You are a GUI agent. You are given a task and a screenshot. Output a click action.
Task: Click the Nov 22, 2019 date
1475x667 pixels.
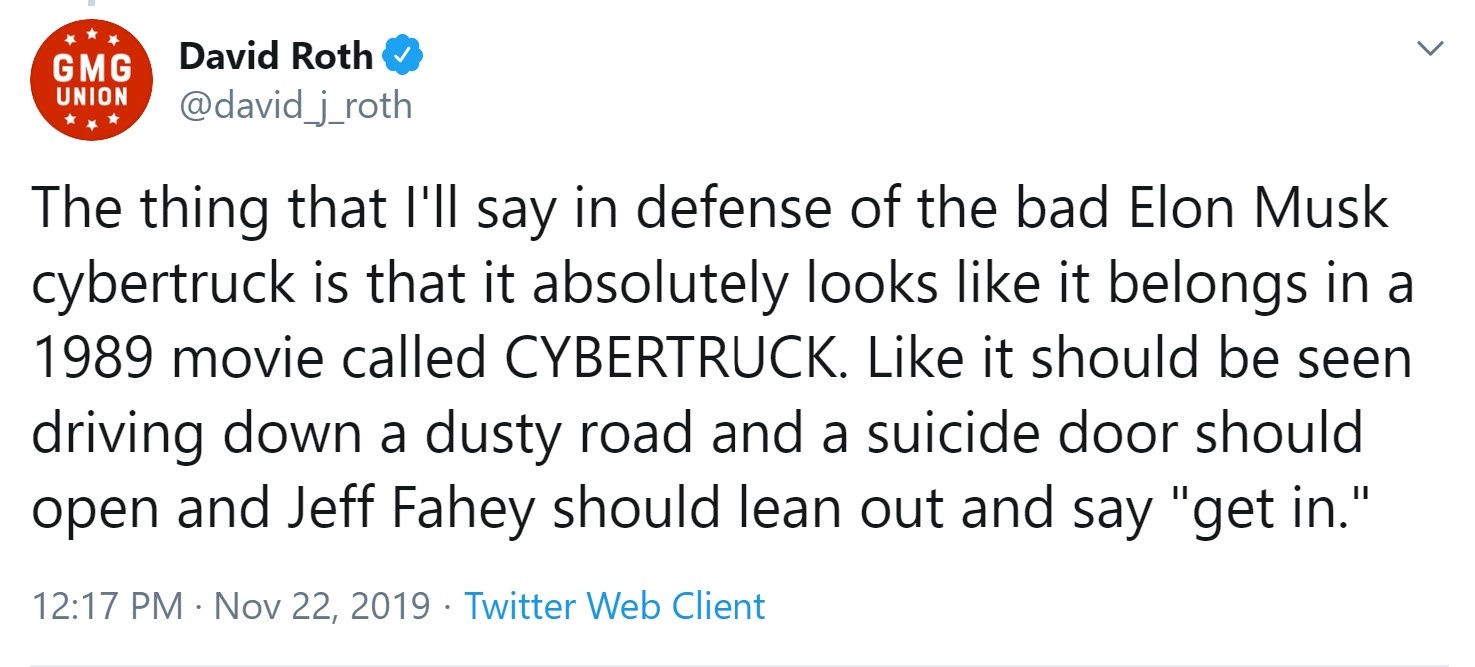pyautogui.click(x=322, y=606)
